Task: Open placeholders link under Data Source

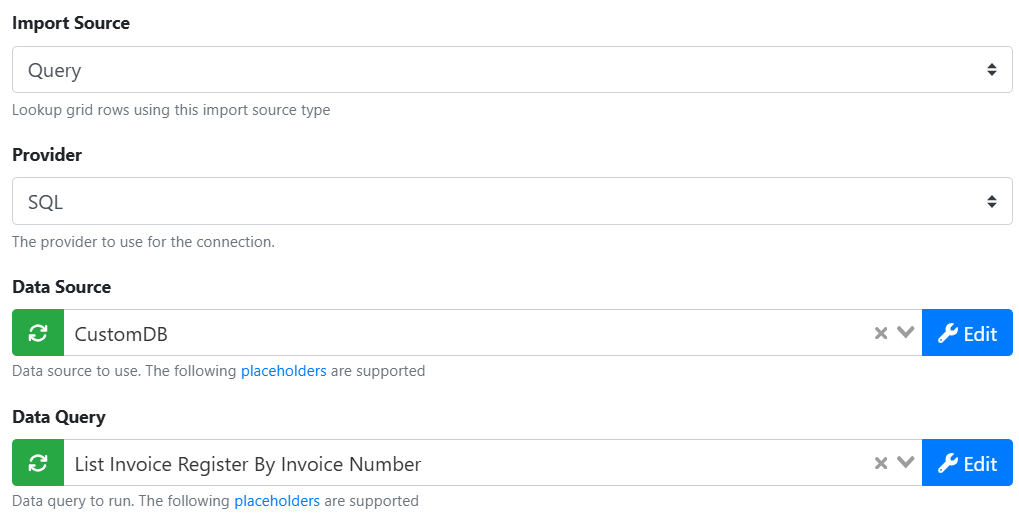Action: tap(283, 371)
